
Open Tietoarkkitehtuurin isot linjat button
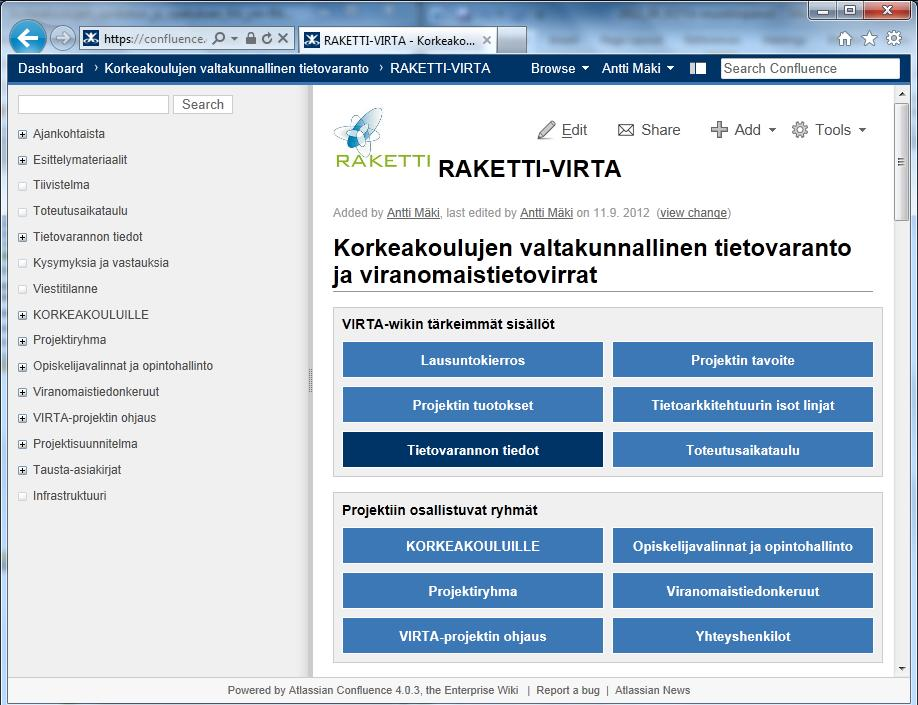(x=742, y=405)
